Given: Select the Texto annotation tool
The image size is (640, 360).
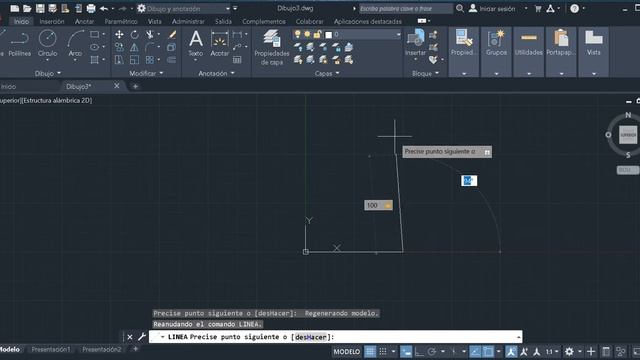Looking at the screenshot, I should click(196, 43).
